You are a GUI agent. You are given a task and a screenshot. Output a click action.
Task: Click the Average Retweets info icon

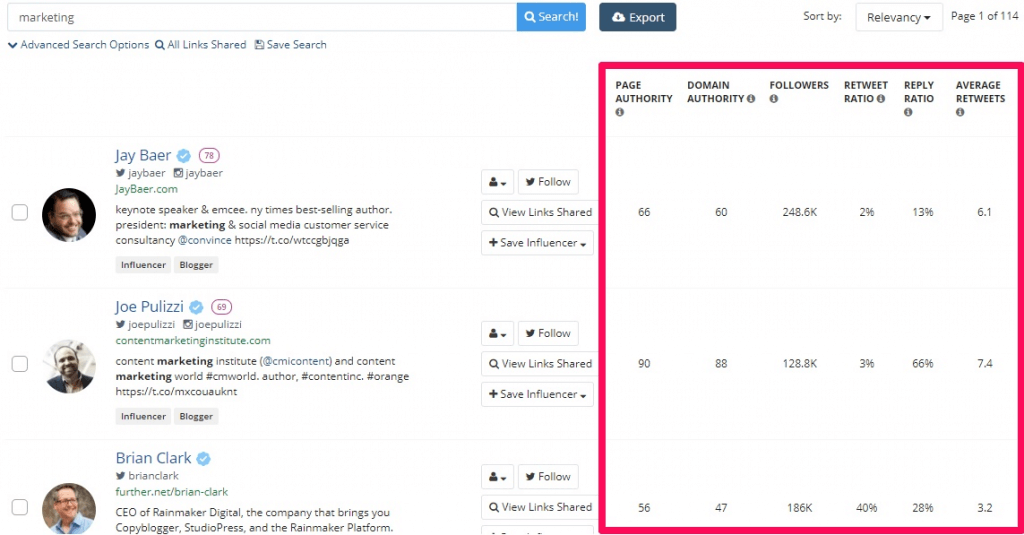[x=960, y=112]
